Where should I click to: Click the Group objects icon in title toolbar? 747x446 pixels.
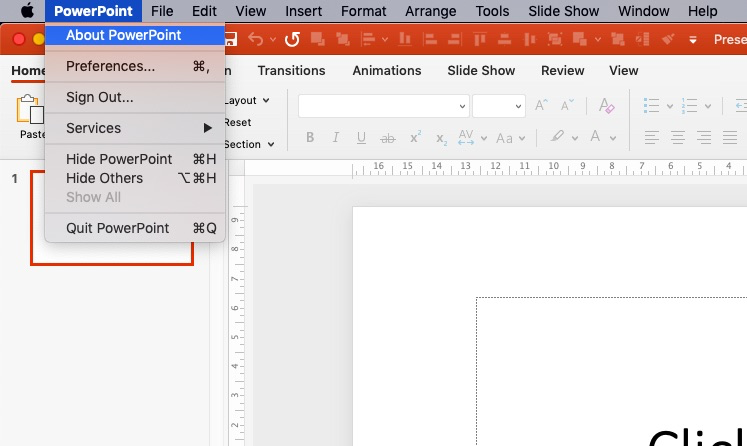(x=555, y=39)
